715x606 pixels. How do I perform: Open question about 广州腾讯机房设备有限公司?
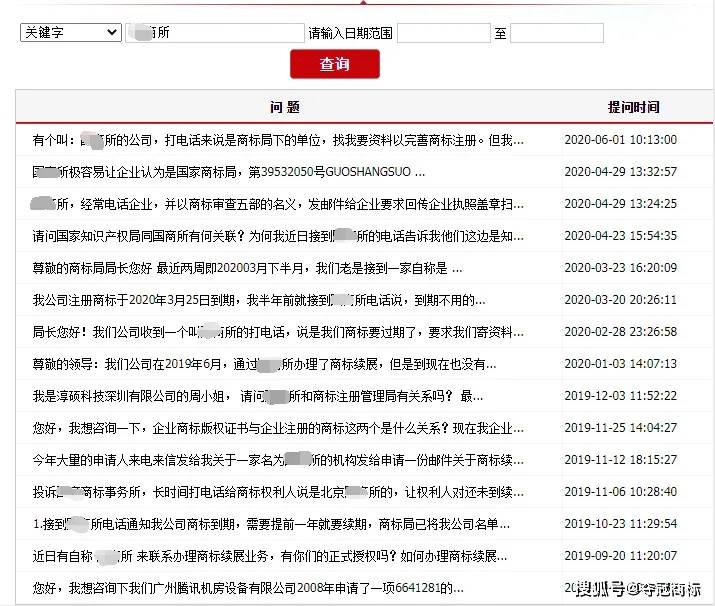(x=248, y=588)
